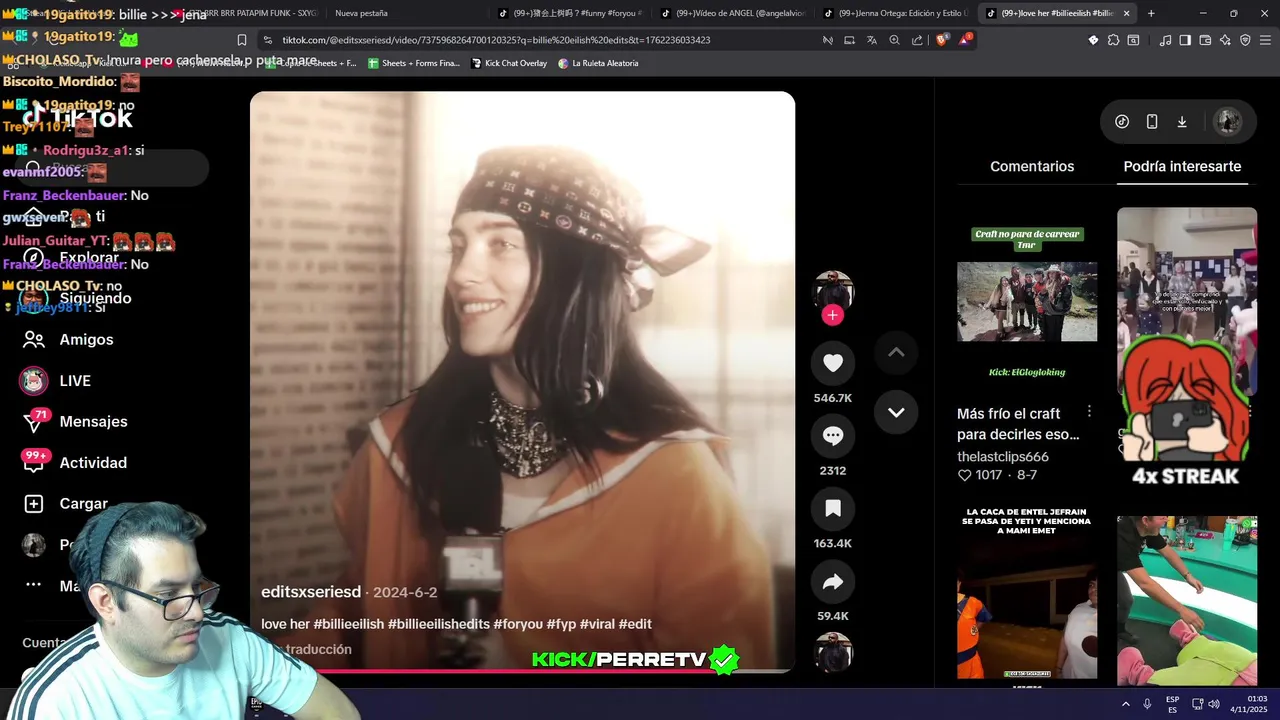
Task: Open the three-dot menu on the 'Más frío el craft' card
Action: [x=1089, y=412]
